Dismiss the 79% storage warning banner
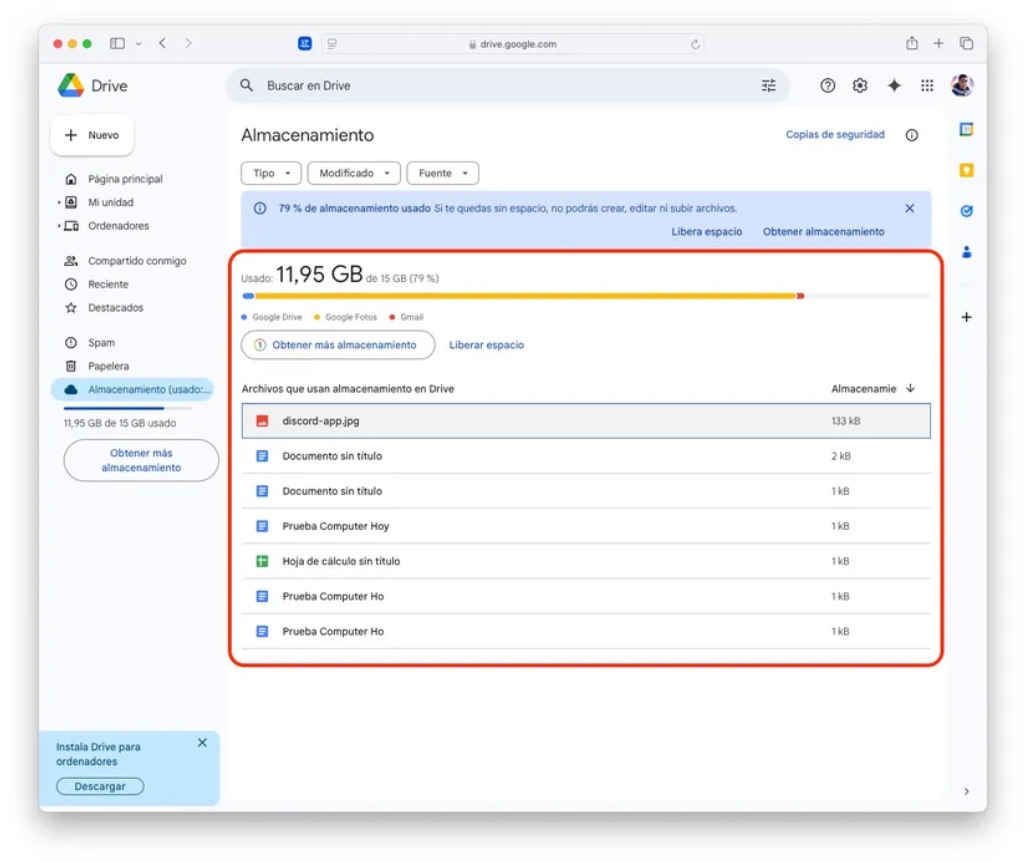The width and height of the screenshot is (1024, 862). tap(909, 208)
